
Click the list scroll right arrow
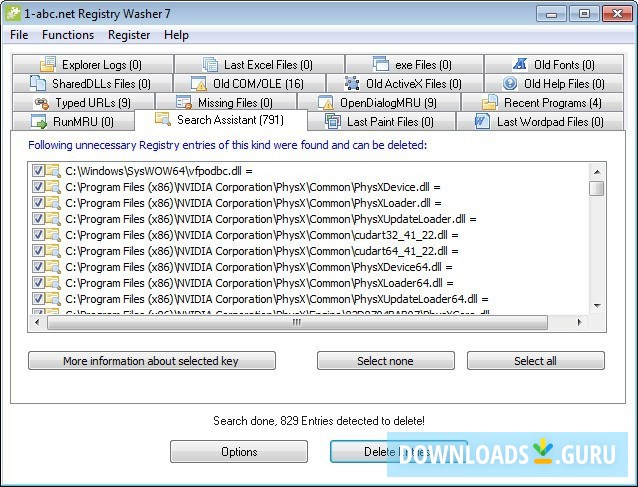(579, 323)
